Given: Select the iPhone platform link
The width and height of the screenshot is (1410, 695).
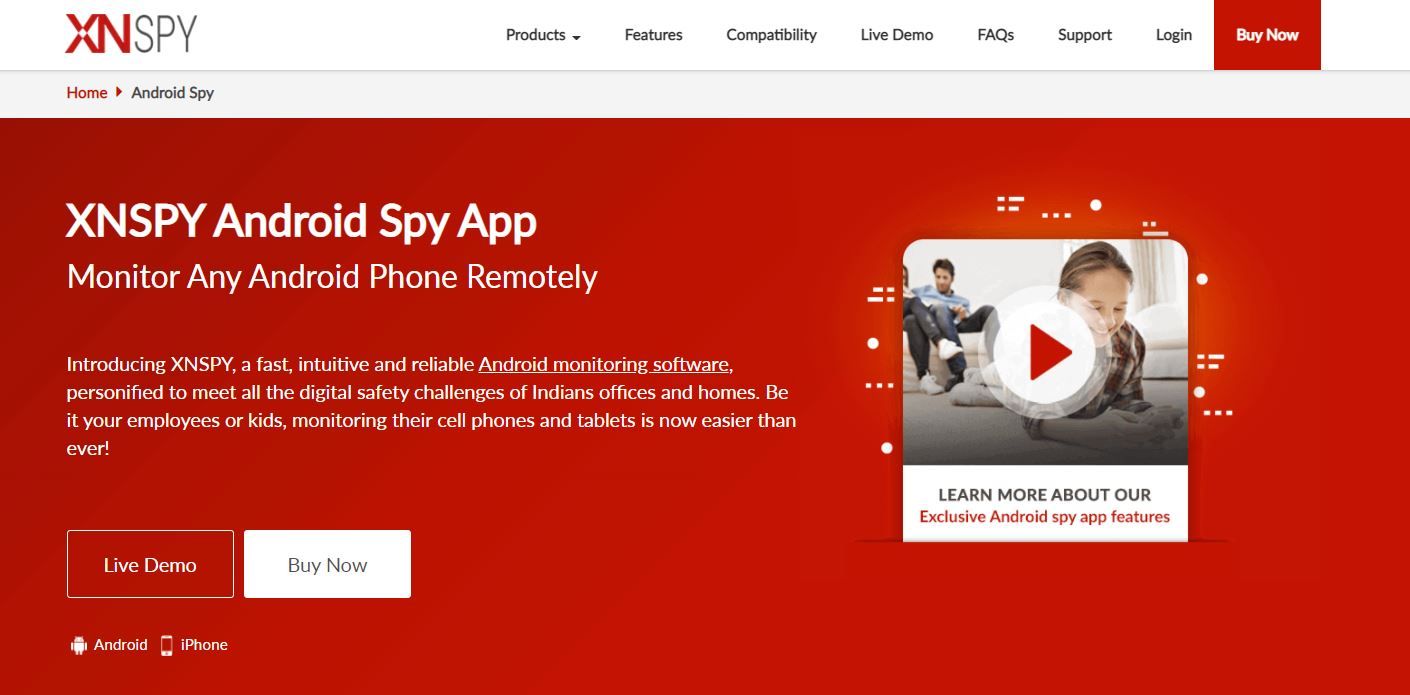Looking at the screenshot, I should point(194,645).
